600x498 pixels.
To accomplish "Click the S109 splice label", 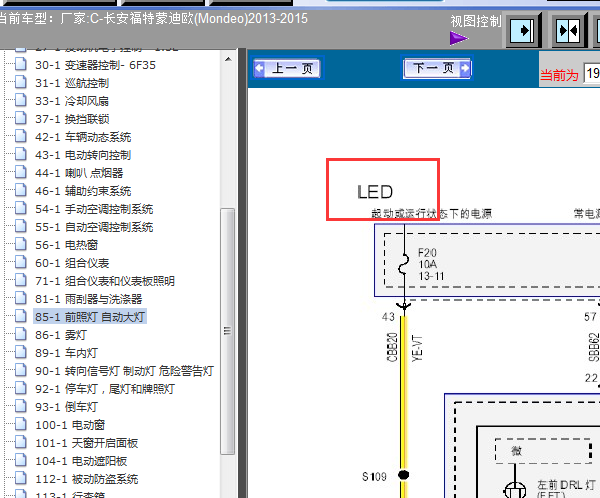I will 374,477.
